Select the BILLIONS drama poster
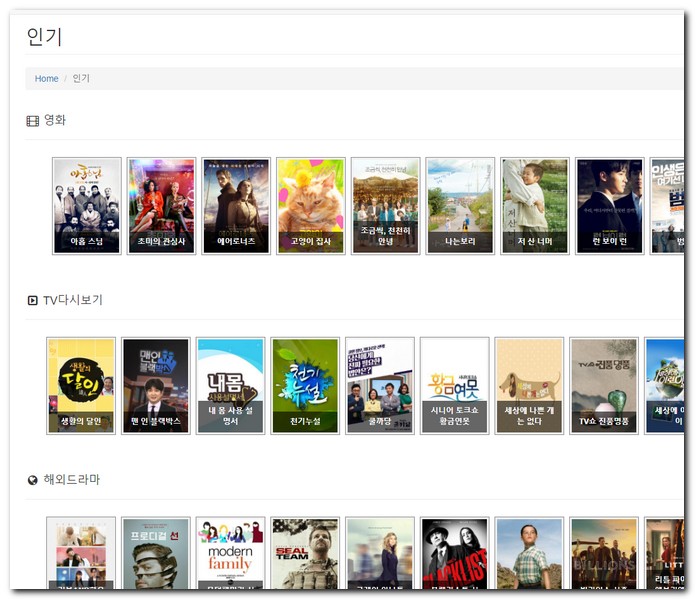 click(604, 553)
